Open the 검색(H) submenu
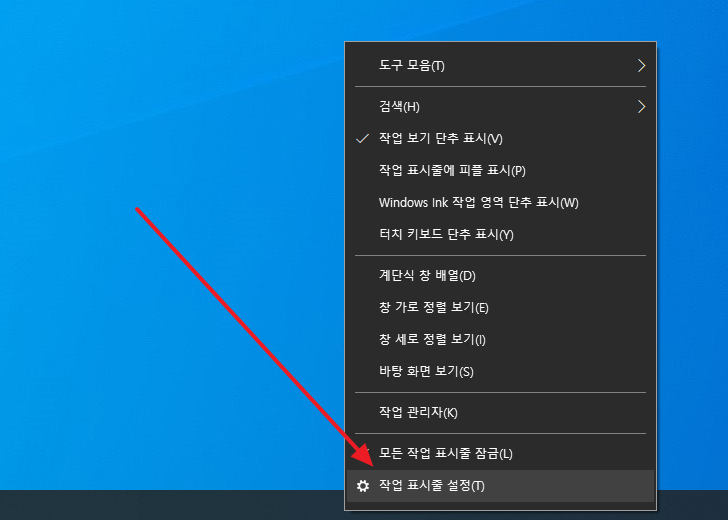 [x=500, y=107]
